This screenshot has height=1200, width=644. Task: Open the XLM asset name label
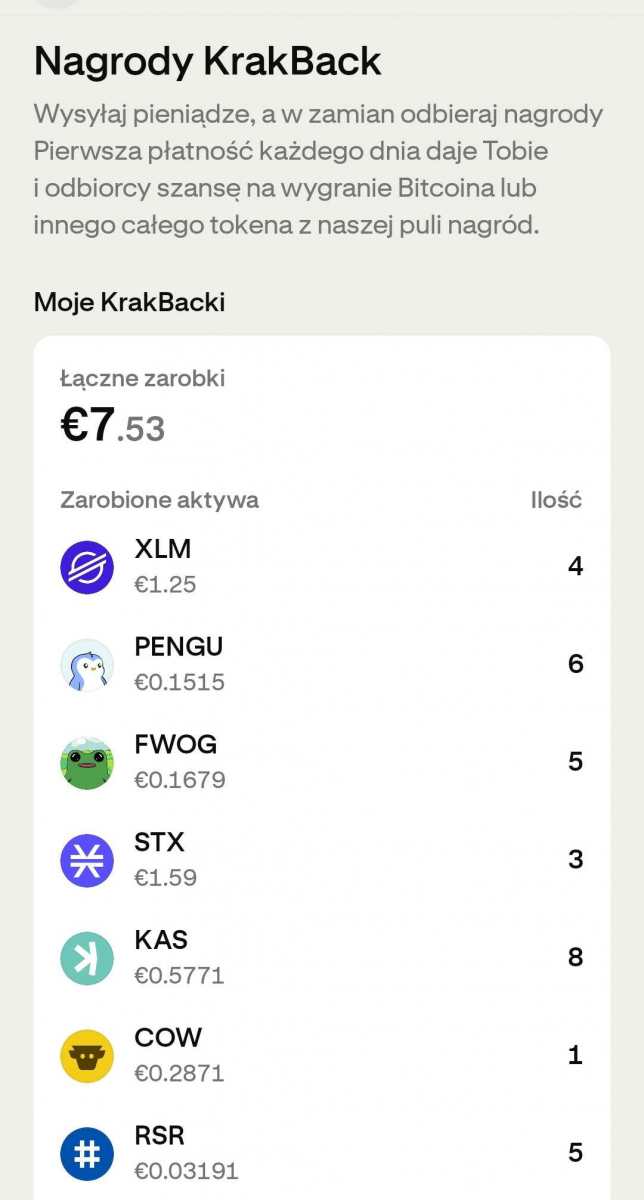tap(162, 549)
